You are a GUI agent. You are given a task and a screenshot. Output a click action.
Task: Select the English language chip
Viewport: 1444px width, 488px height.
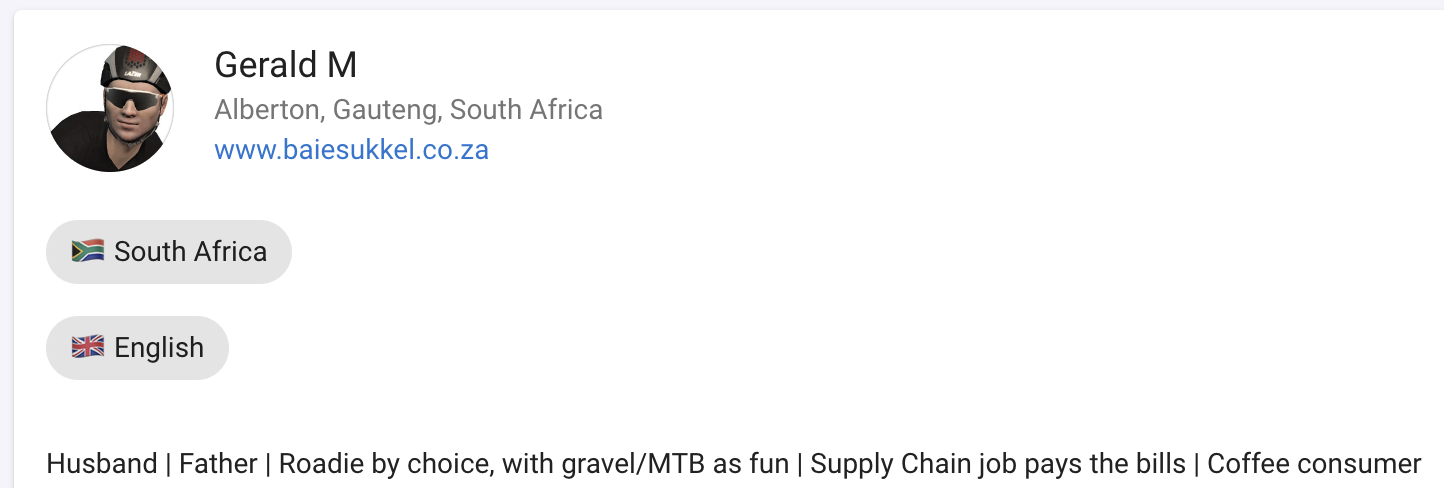click(x=137, y=348)
